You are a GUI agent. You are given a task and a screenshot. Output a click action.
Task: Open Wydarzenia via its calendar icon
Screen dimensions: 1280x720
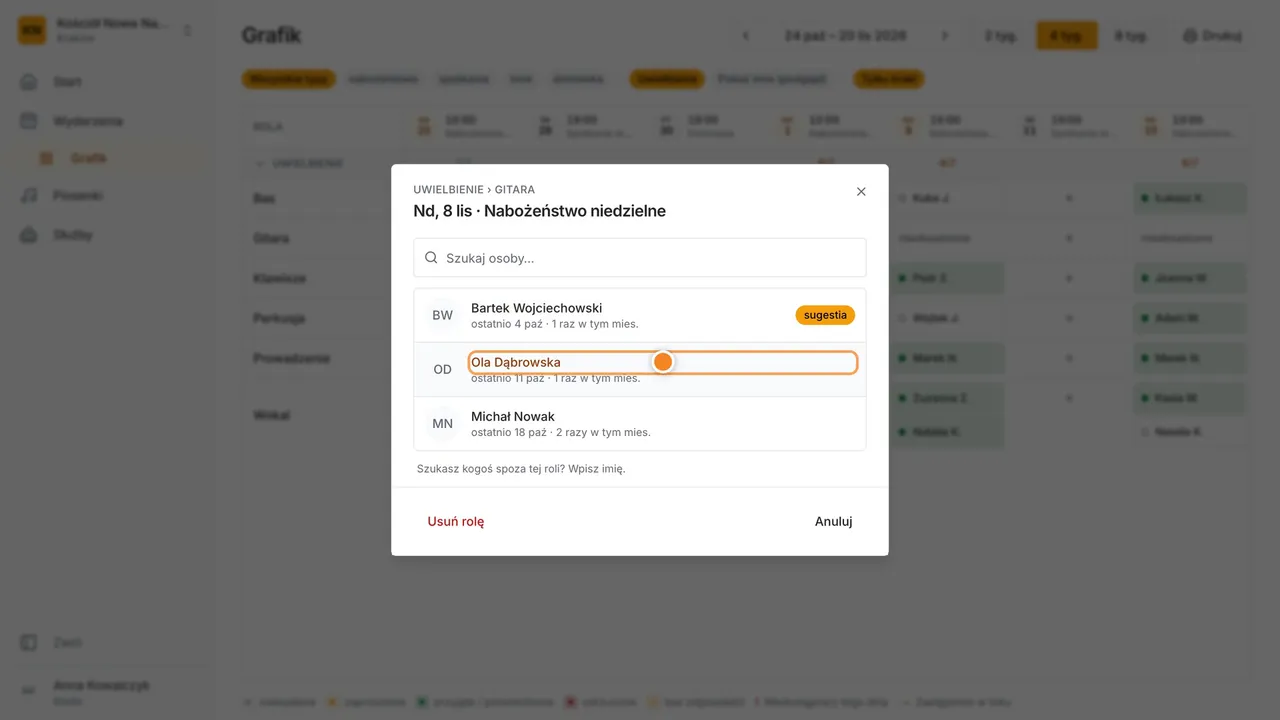pyautogui.click(x=29, y=121)
